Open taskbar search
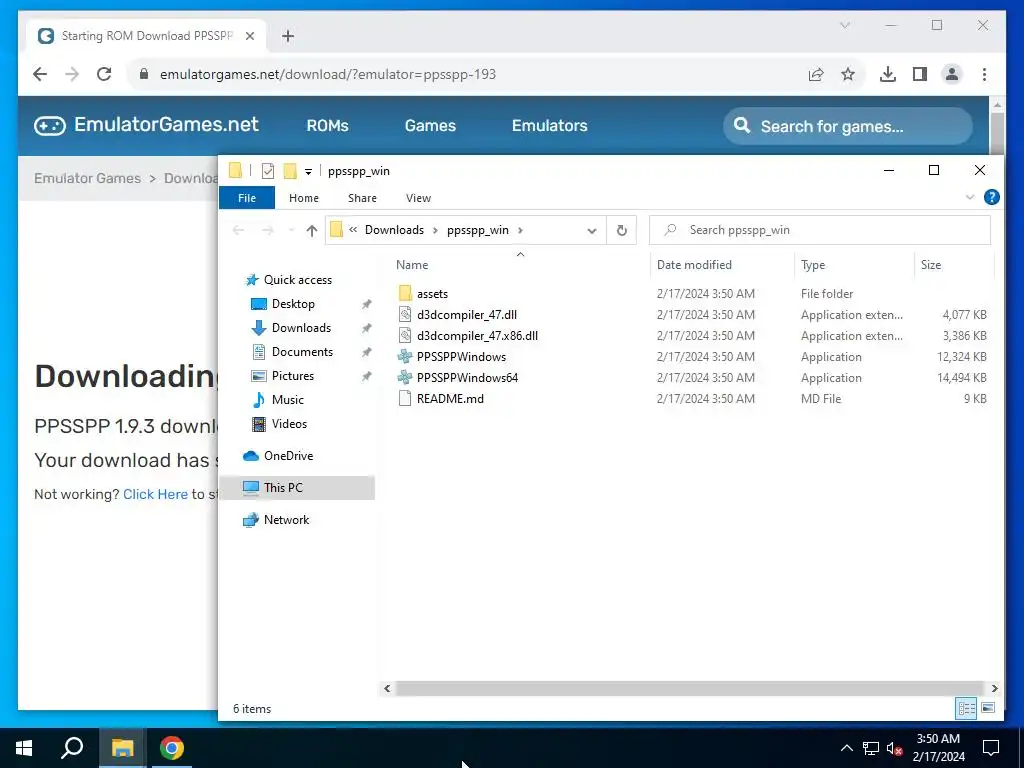 tap(72, 748)
